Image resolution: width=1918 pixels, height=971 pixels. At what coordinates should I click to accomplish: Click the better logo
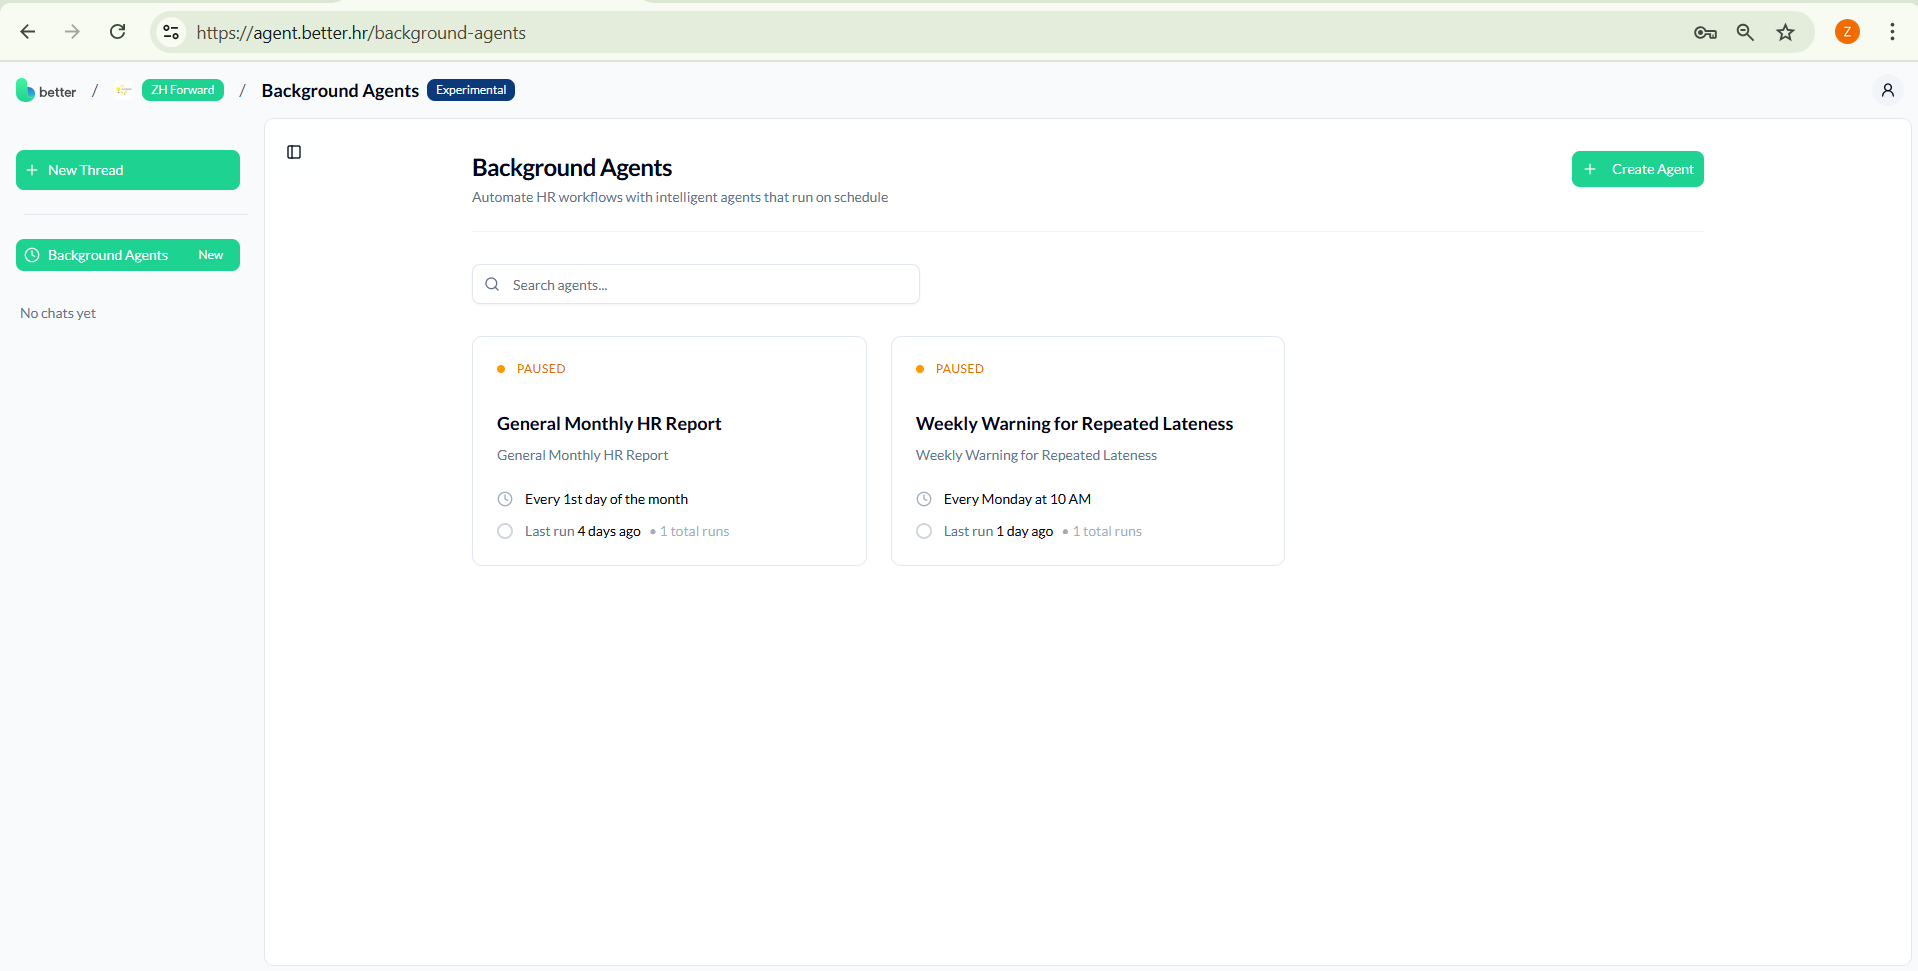[46, 91]
